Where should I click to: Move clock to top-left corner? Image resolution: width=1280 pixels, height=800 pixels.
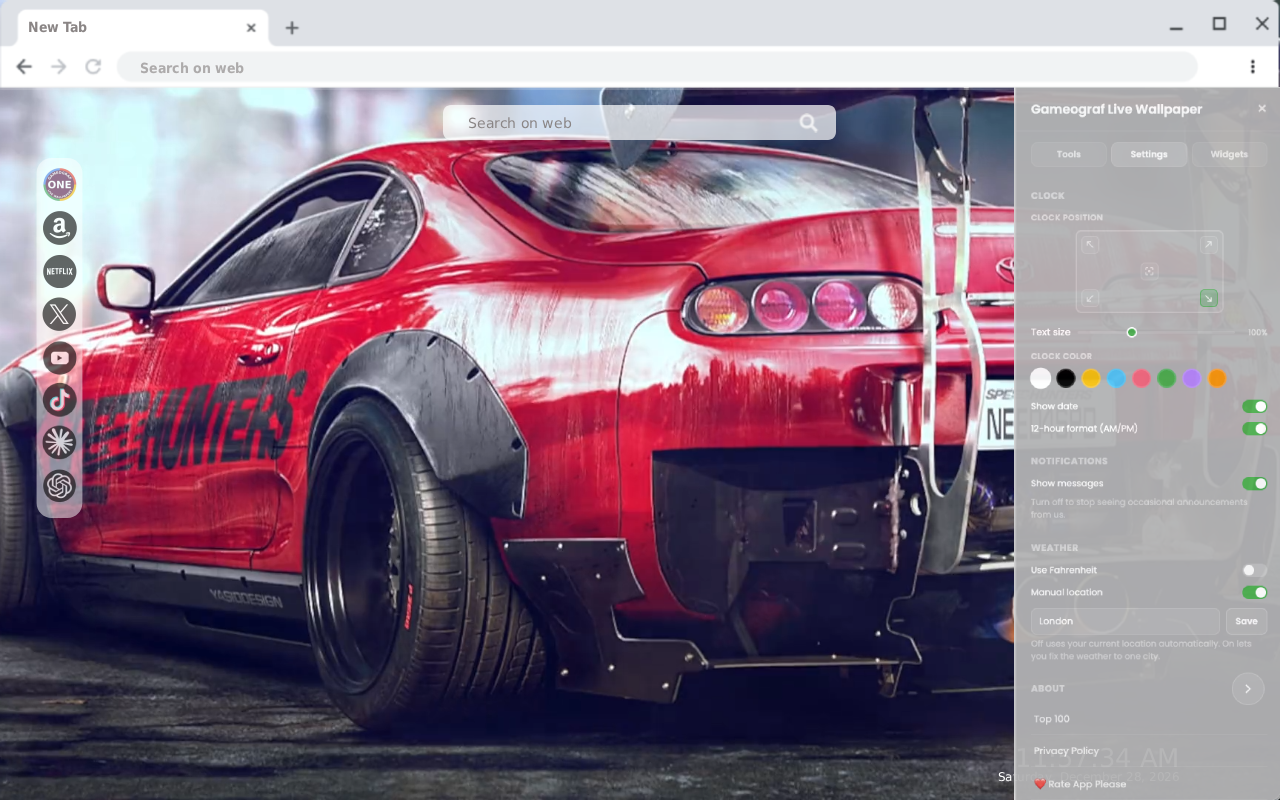[x=1090, y=245]
